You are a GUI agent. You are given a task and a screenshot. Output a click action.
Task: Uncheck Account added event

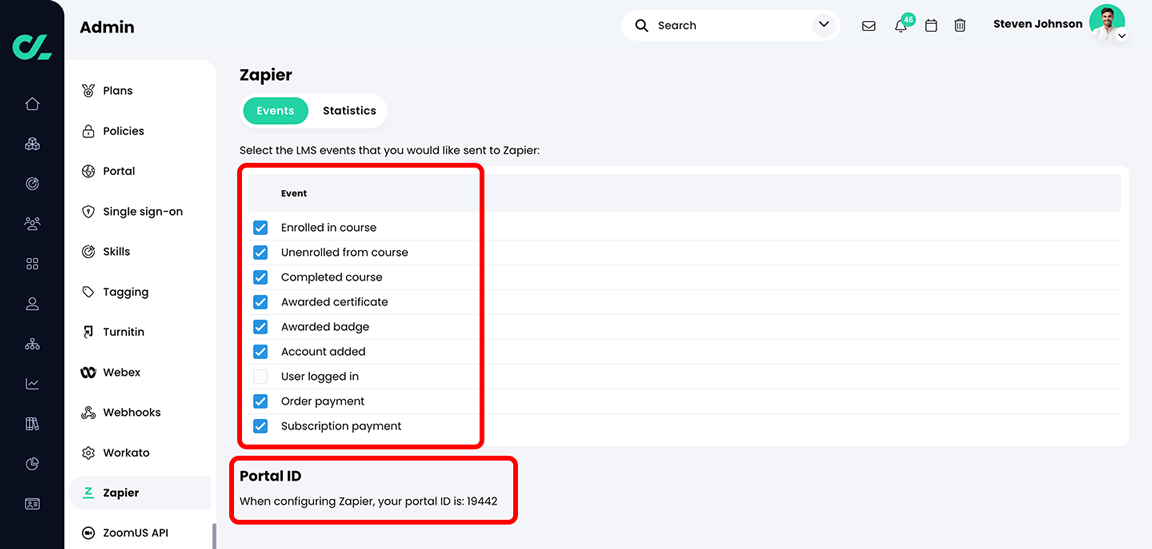point(260,351)
